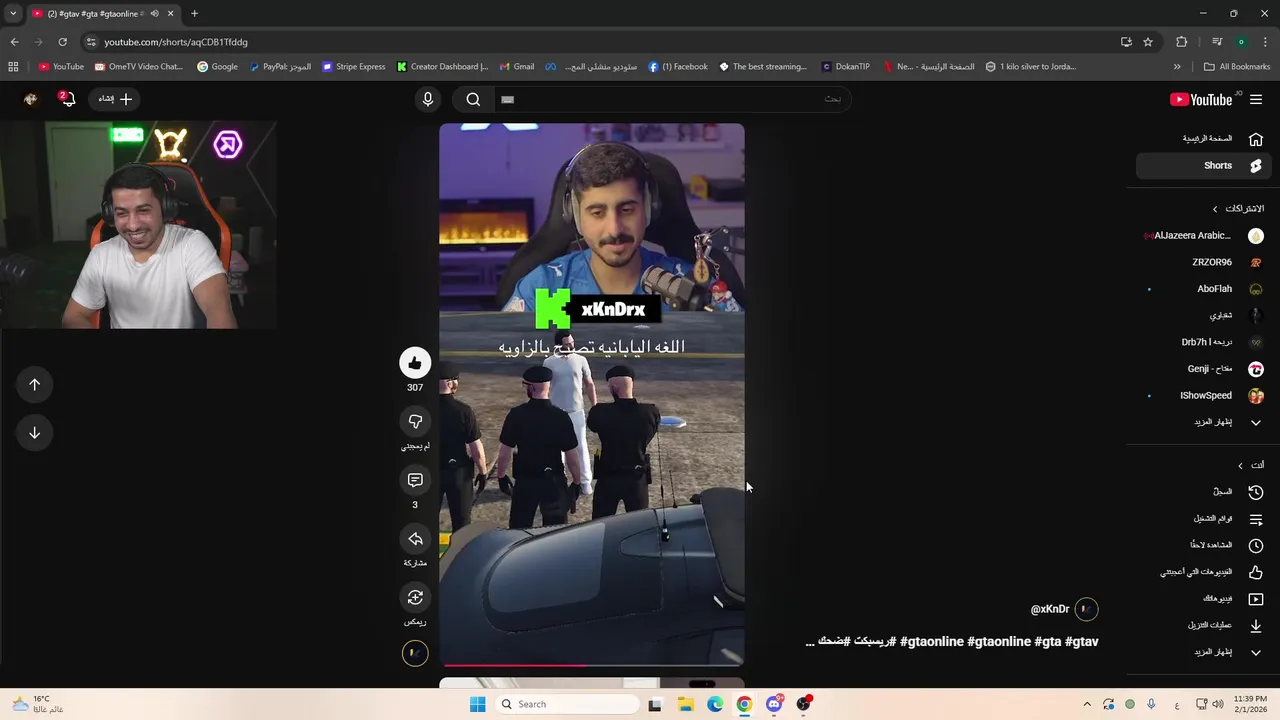Open Microsoft Edge from the taskbar
This screenshot has height=720, width=1280.
[x=715, y=704]
